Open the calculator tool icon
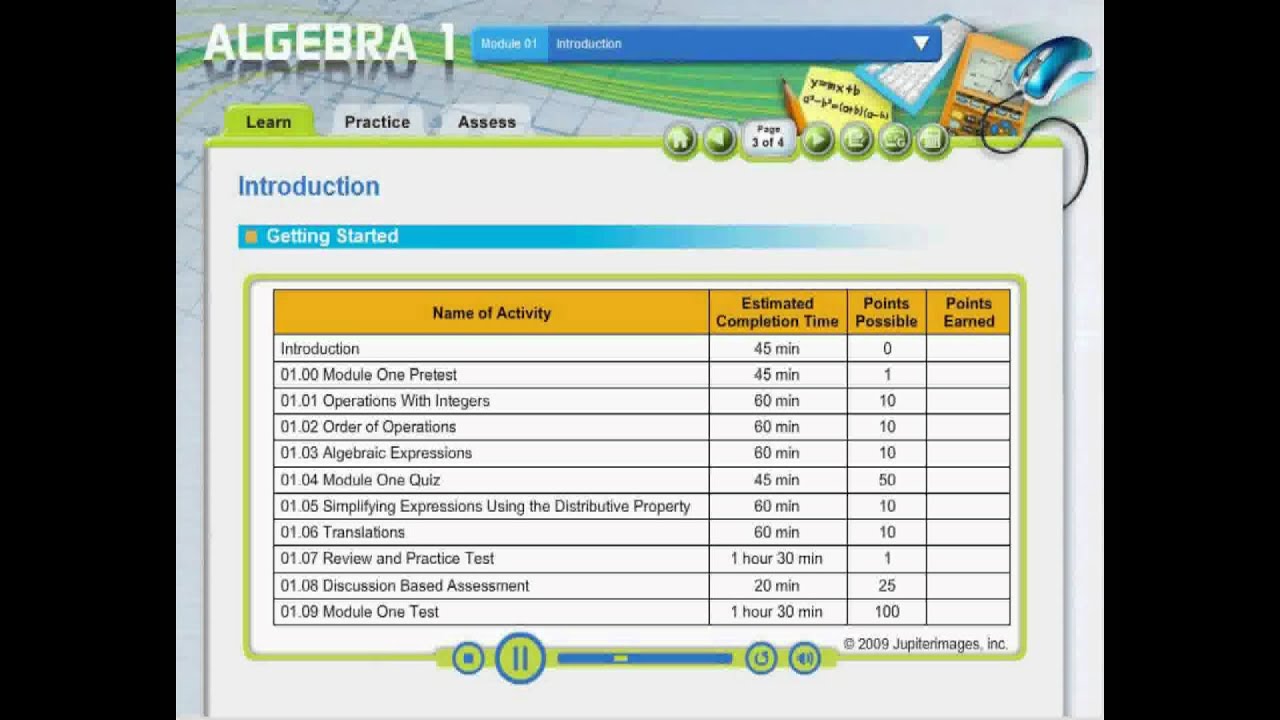 point(932,141)
